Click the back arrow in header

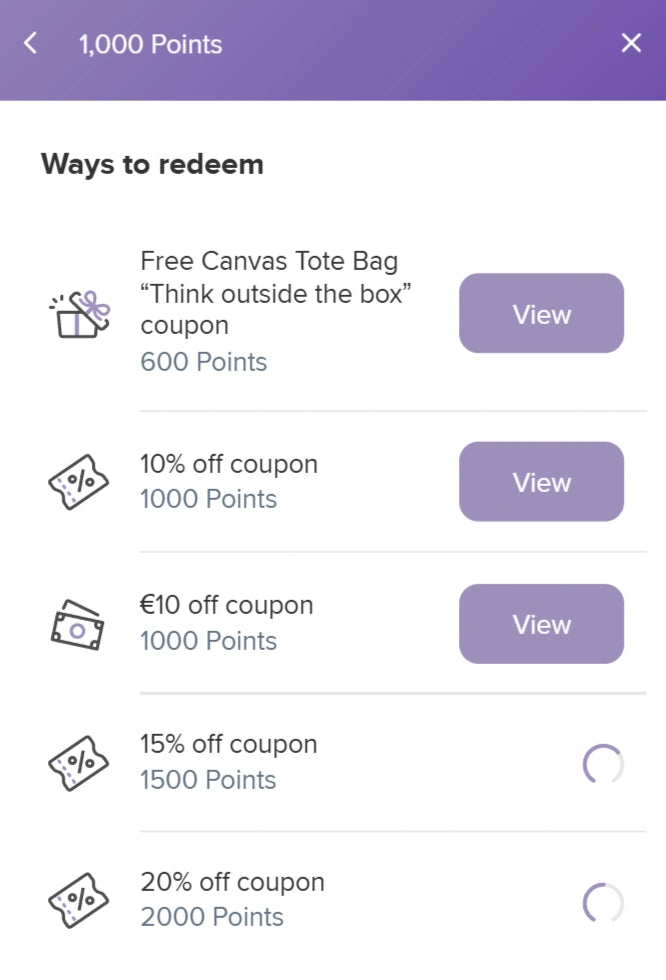31,43
